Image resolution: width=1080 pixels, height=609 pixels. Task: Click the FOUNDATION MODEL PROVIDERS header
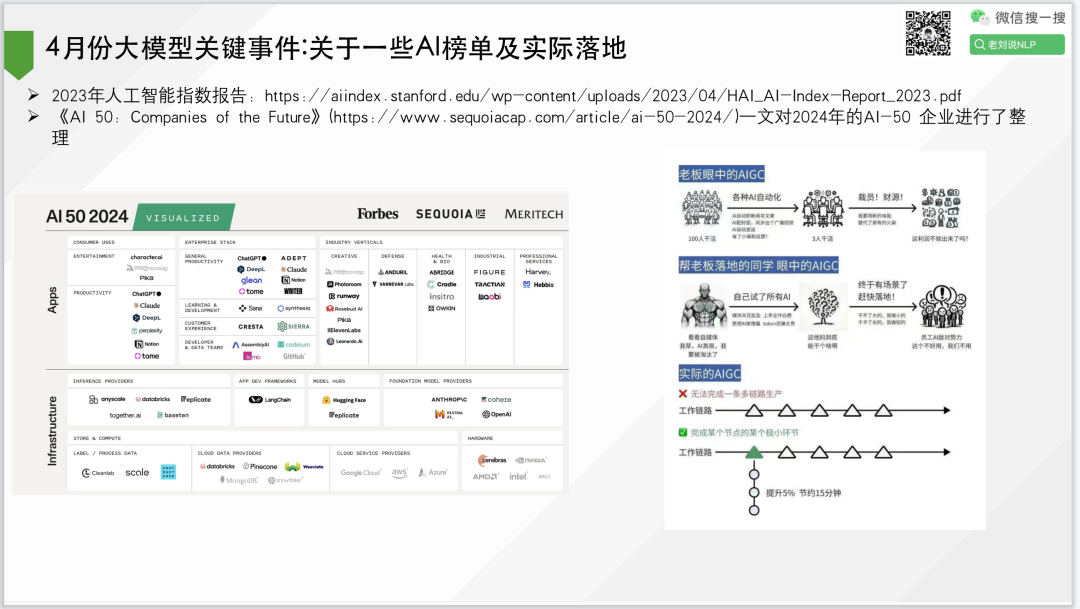tap(430, 381)
